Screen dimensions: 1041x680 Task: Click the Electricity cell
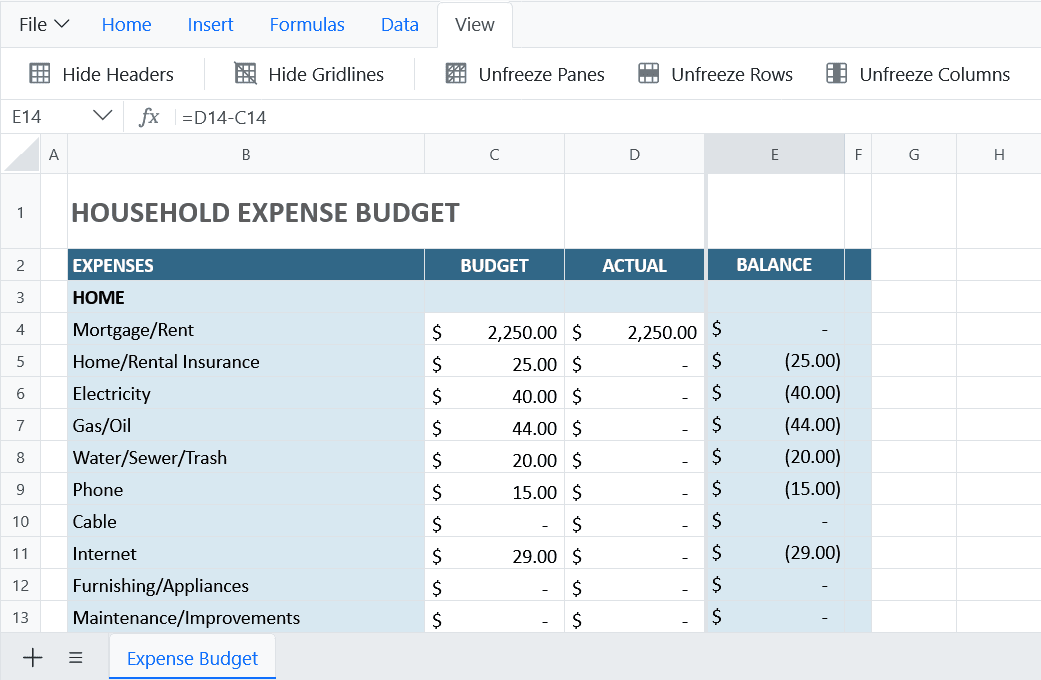[246, 393]
